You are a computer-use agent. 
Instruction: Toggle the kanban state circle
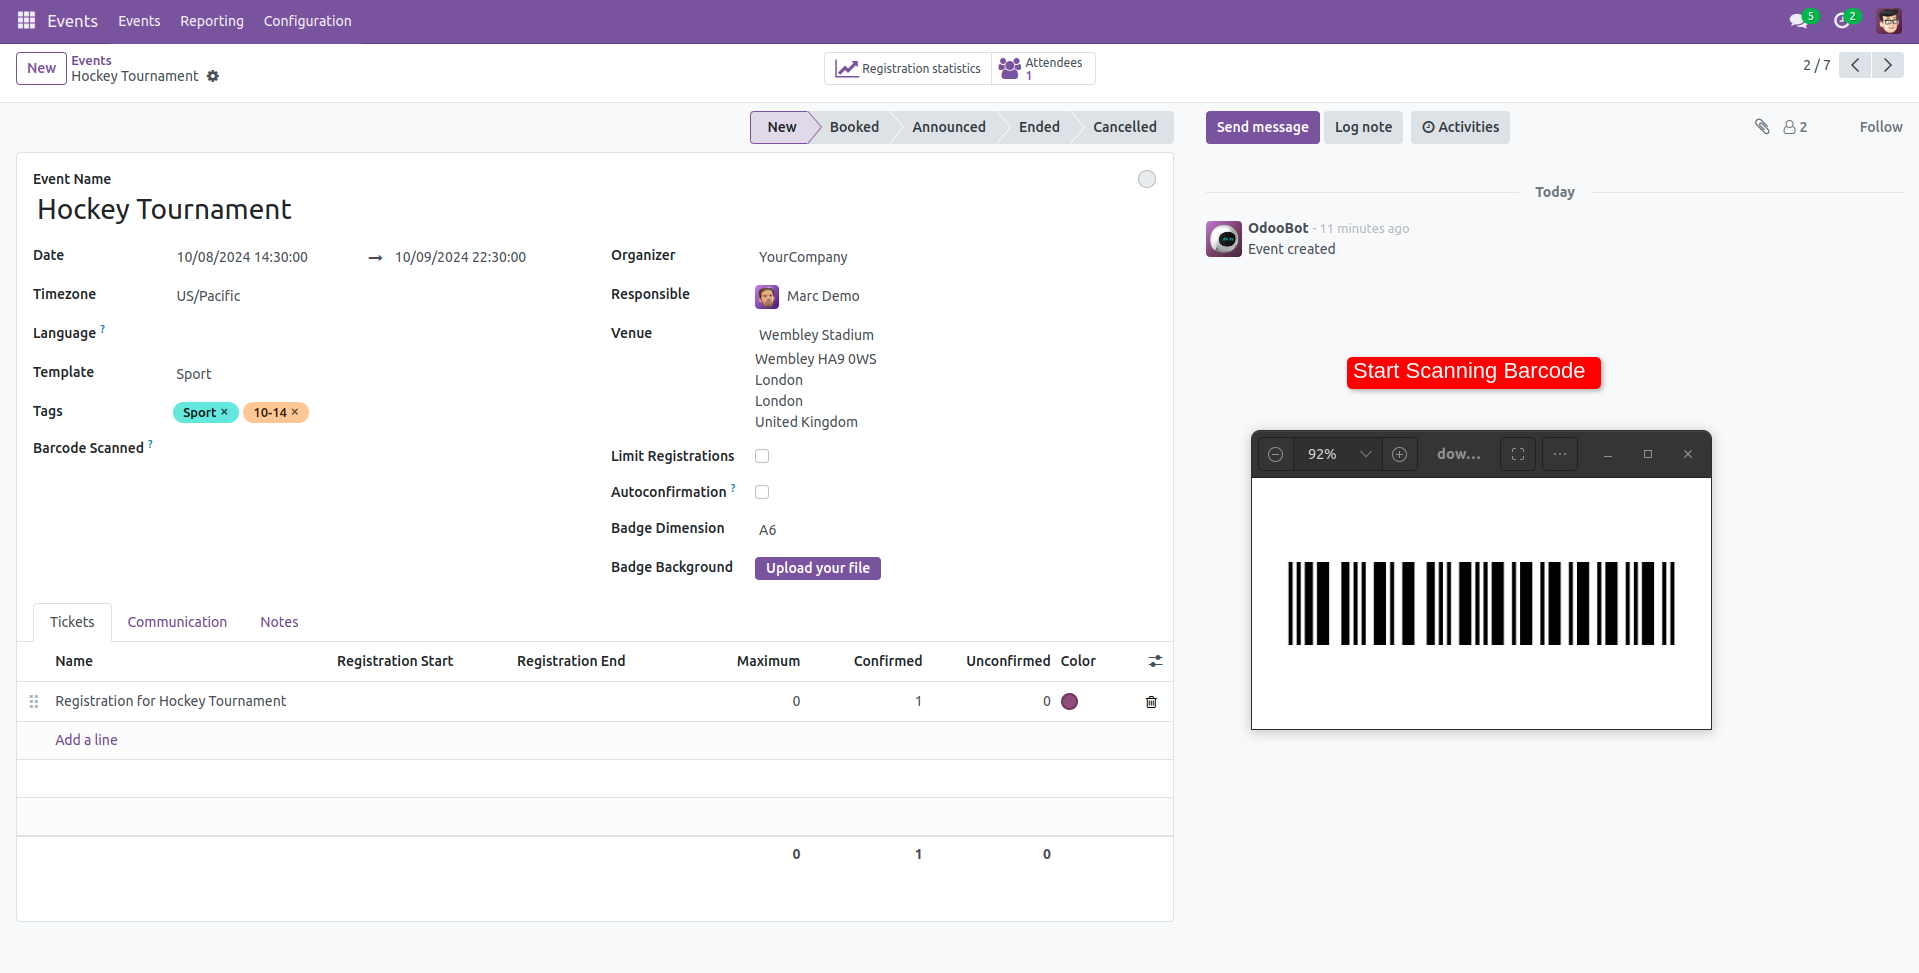pos(1147,179)
